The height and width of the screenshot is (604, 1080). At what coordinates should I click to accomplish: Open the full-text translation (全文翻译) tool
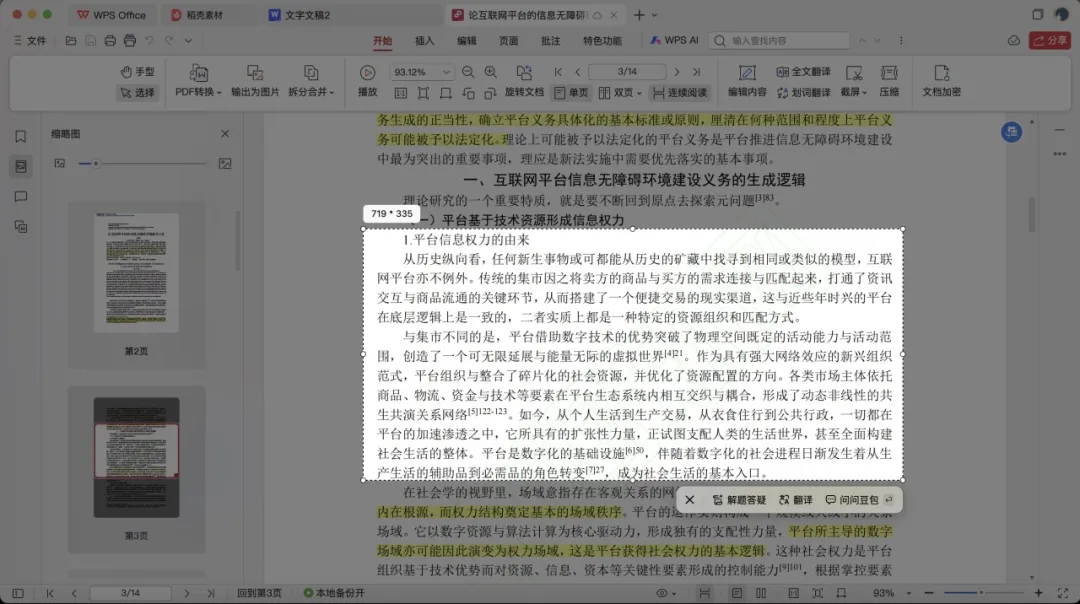pos(803,72)
